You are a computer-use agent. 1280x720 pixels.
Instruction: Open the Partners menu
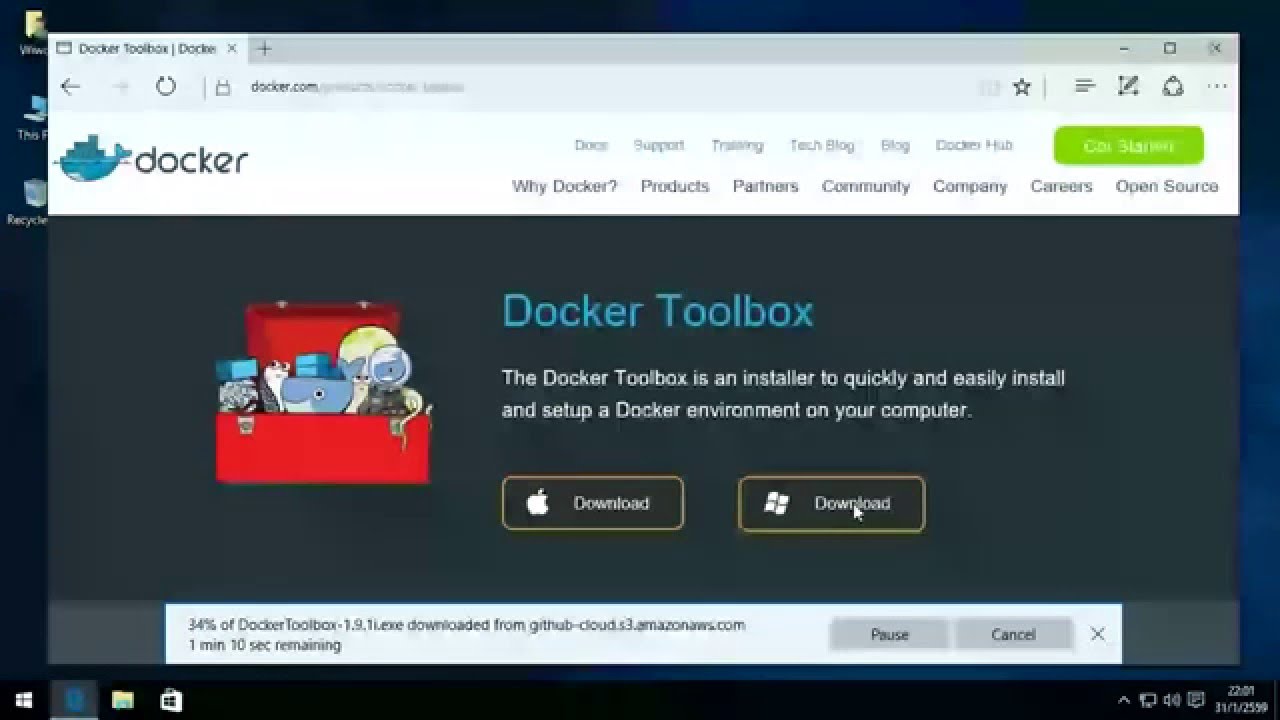point(765,186)
